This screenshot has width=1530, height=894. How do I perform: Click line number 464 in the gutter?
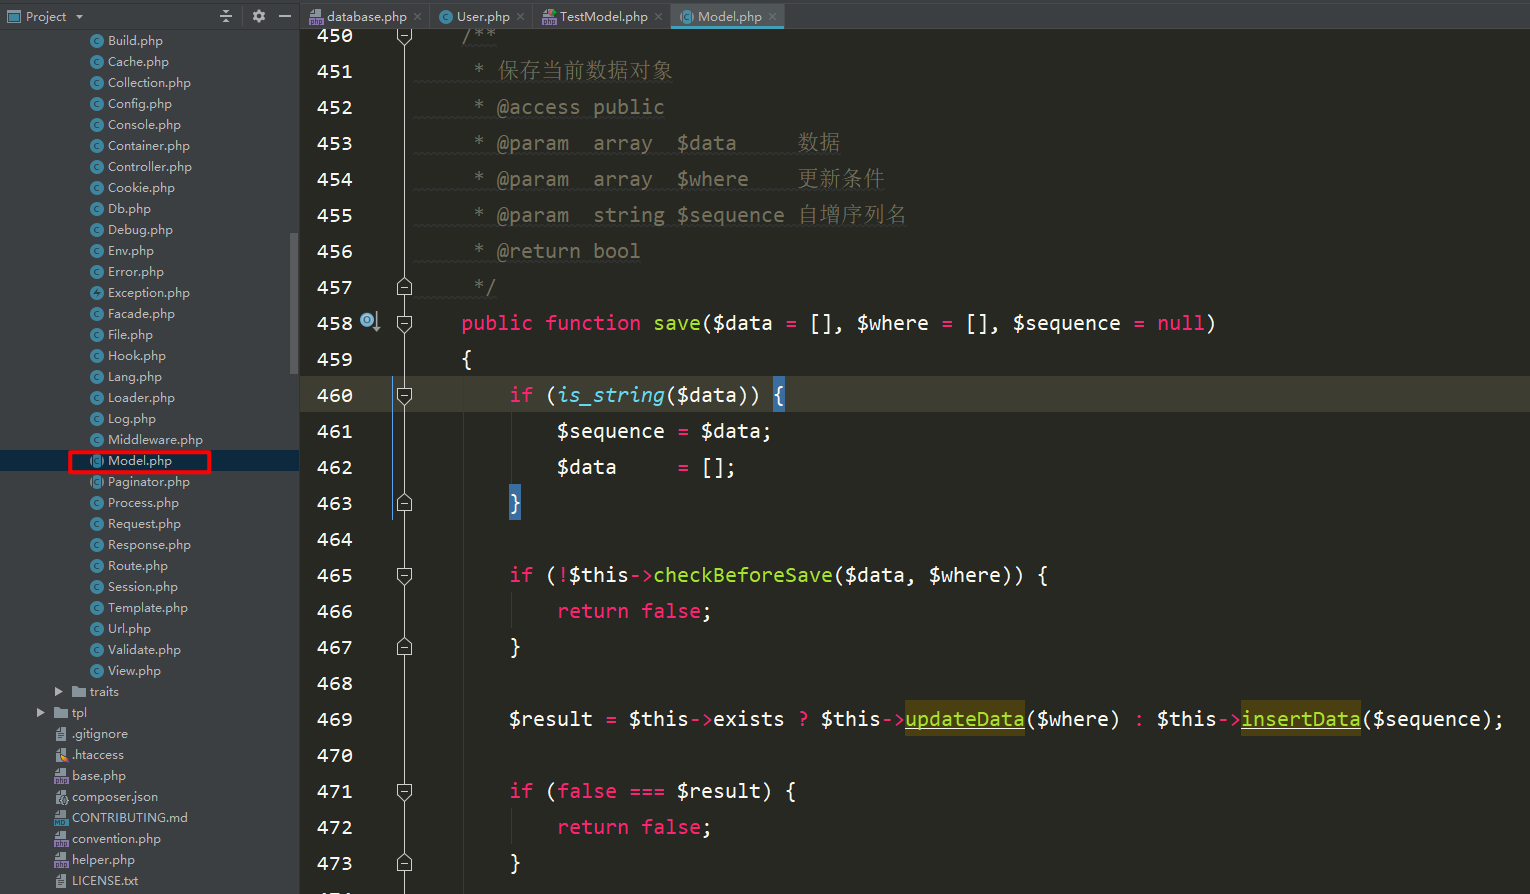pyautogui.click(x=334, y=539)
